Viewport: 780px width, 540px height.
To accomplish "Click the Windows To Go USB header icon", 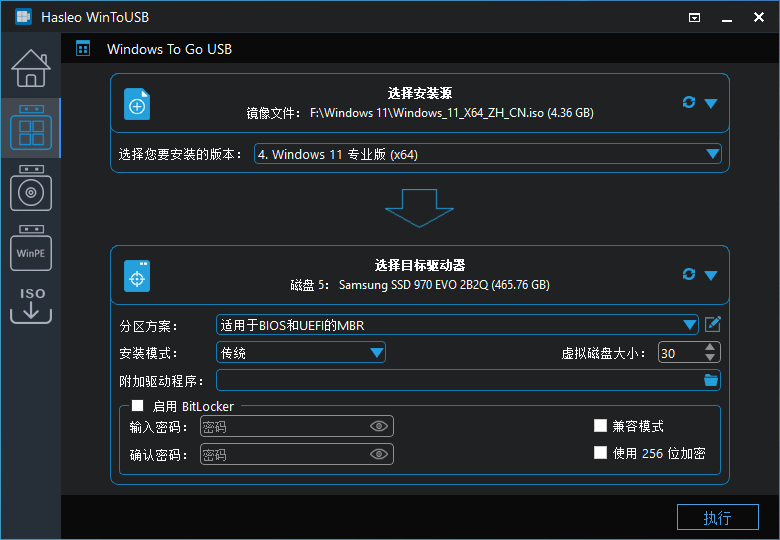I will click(83, 49).
